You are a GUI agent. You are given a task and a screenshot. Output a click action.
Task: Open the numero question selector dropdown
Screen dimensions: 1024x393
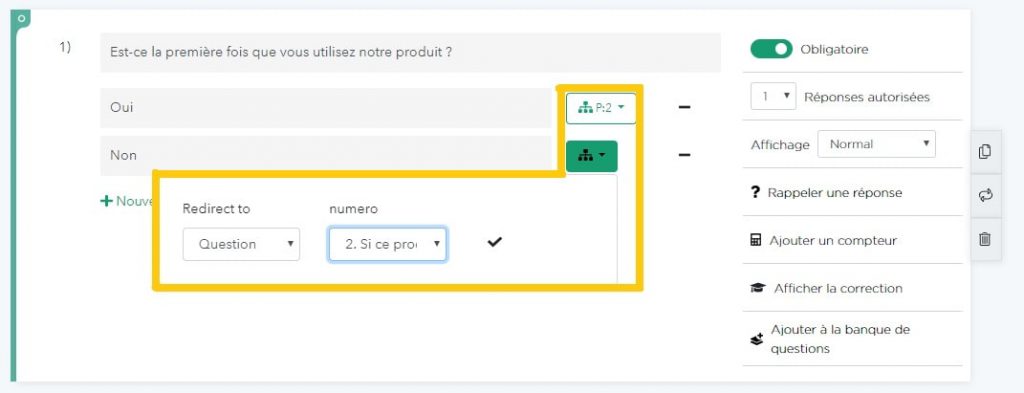point(388,244)
